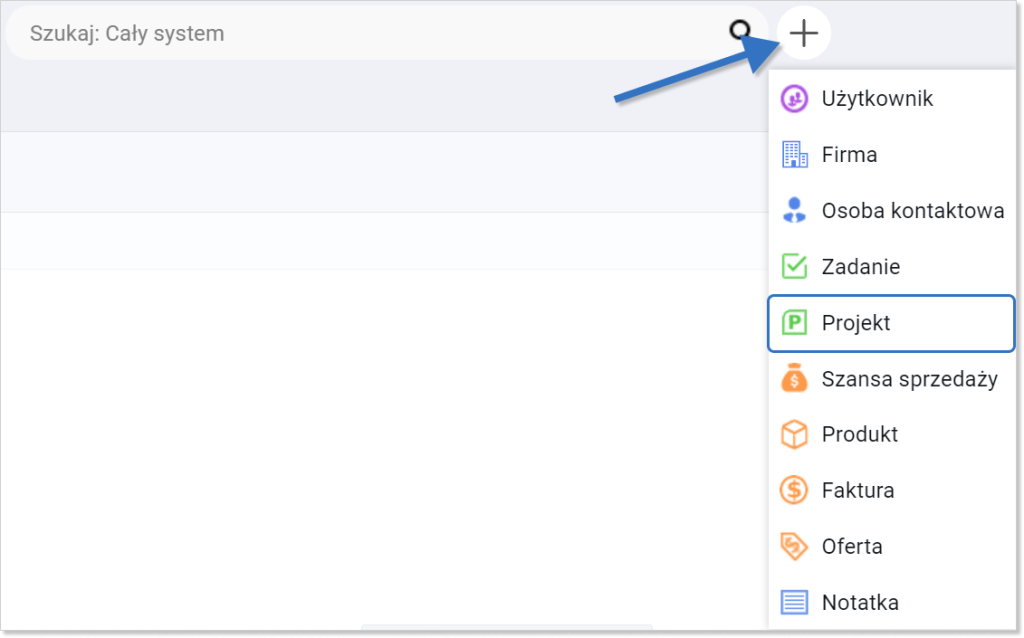The height and width of the screenshot is (638, 1024).
Task: Click the purple Użytkownik user icon
Action: [794, 99]
